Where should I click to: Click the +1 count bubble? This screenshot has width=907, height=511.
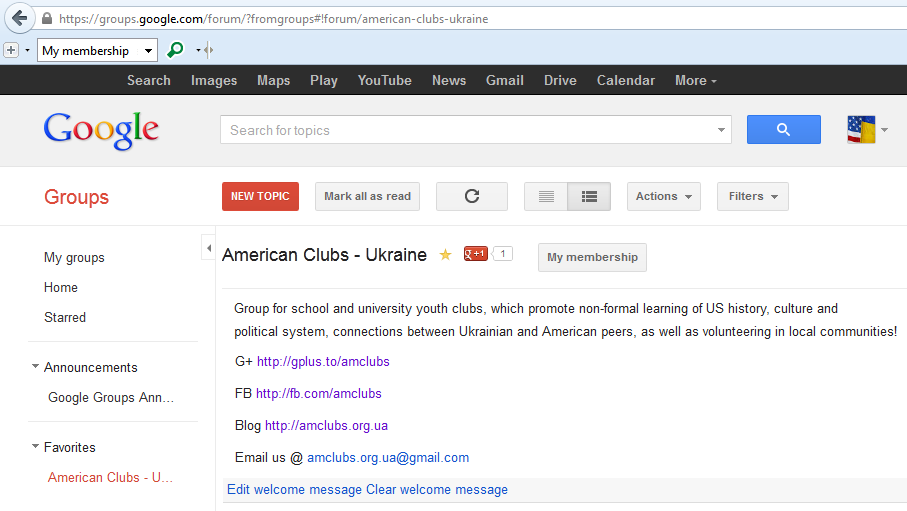[503, 253]
